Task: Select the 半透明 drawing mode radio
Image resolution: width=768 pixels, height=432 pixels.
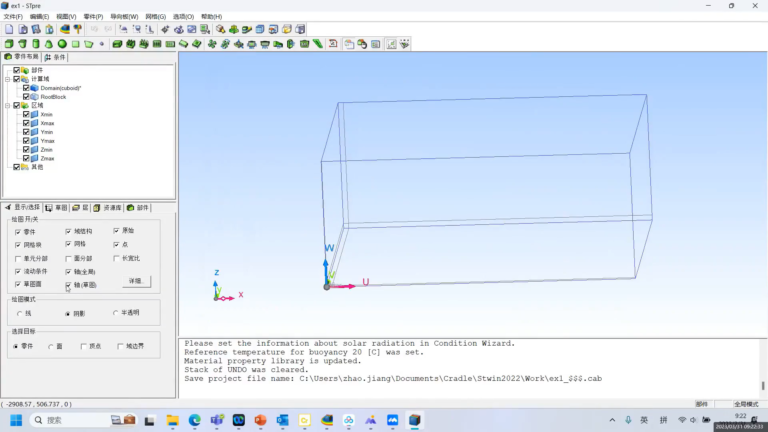Action: [116, 312]
